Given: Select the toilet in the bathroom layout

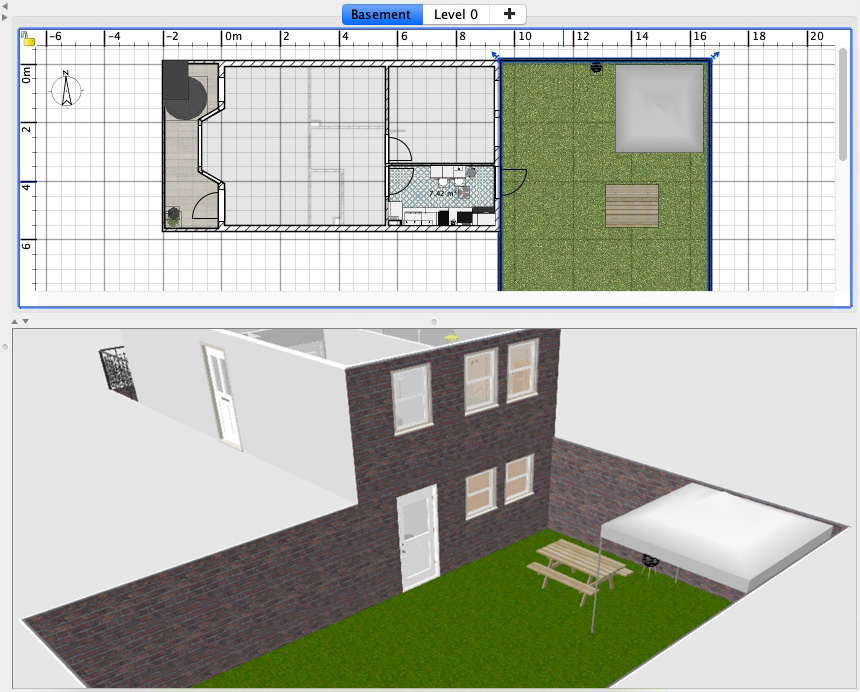Looking at the screenshot, I should click(459, 182).
